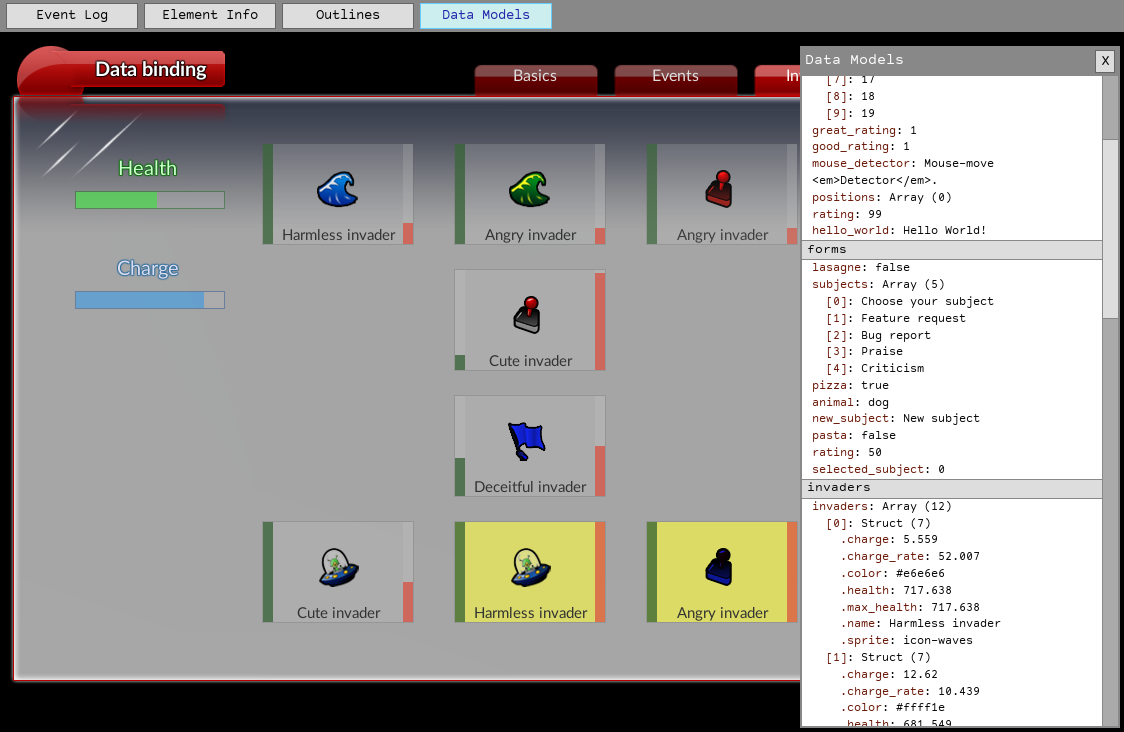Click the green Health progress bar
This screenshot has height=732, width=1124.
[x=149, y=200]
